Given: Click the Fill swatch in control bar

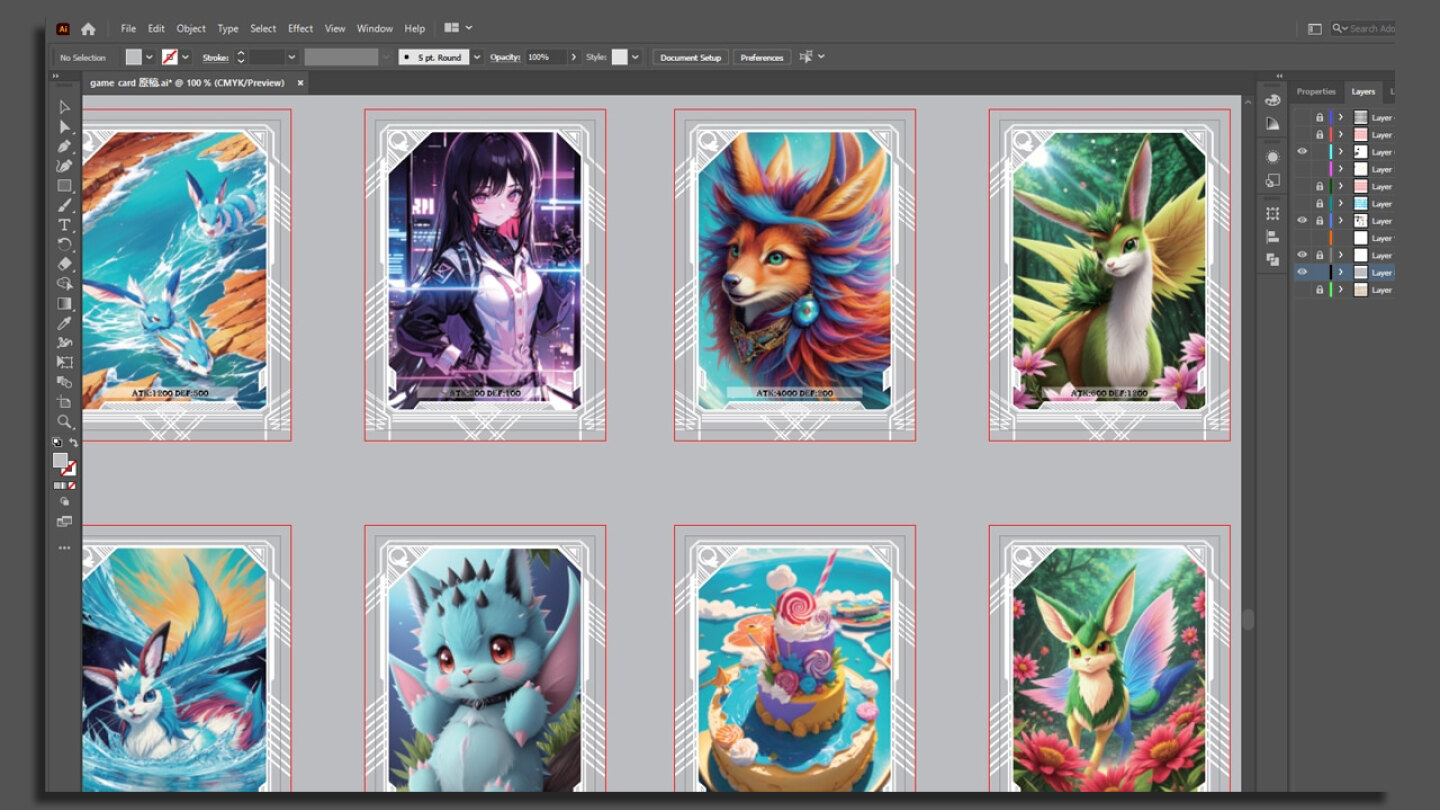Looking at the screenshot, I should (x=133, y=57).
